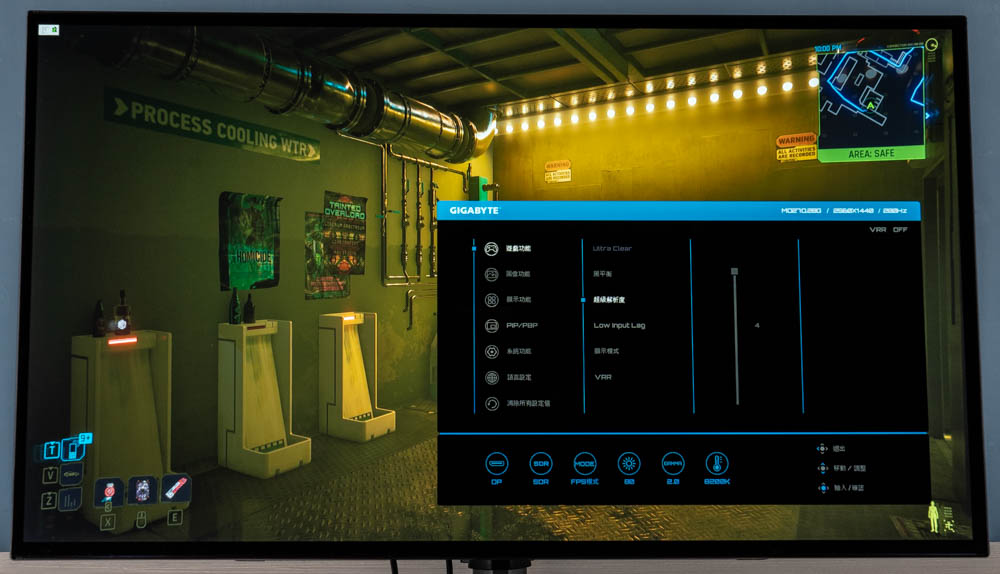Viewport: 1000px width, 574px height.
Task: Toggle the Low Input Lag setting
Action: coord(619,326)
